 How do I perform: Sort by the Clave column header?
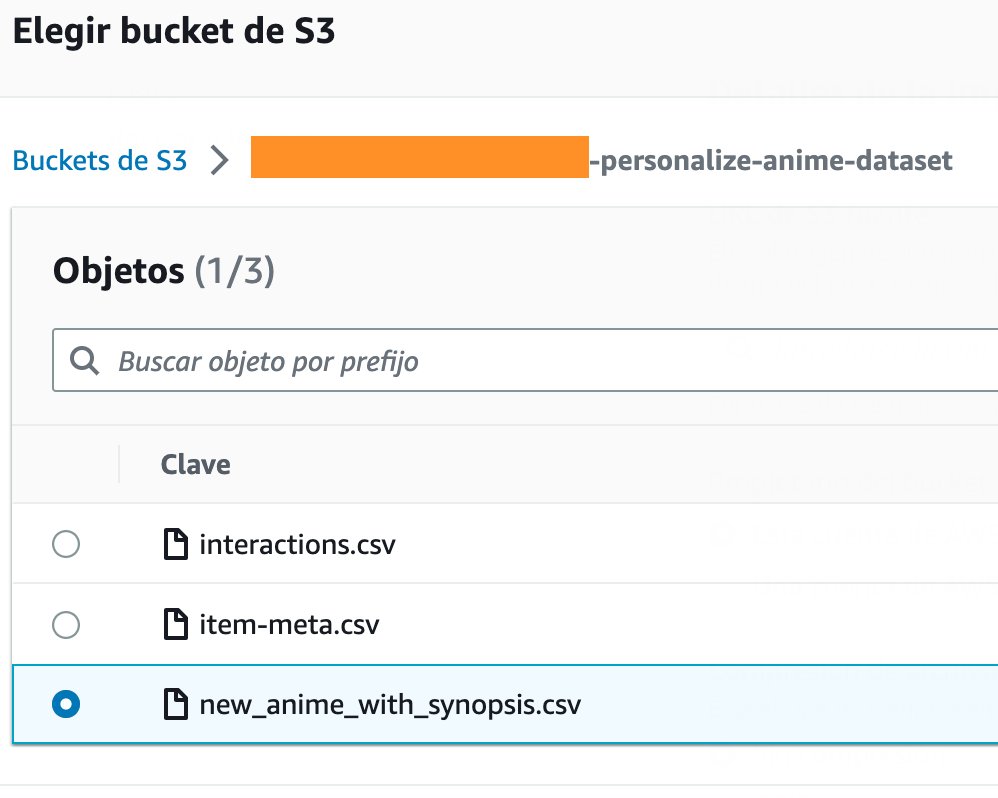195,465
